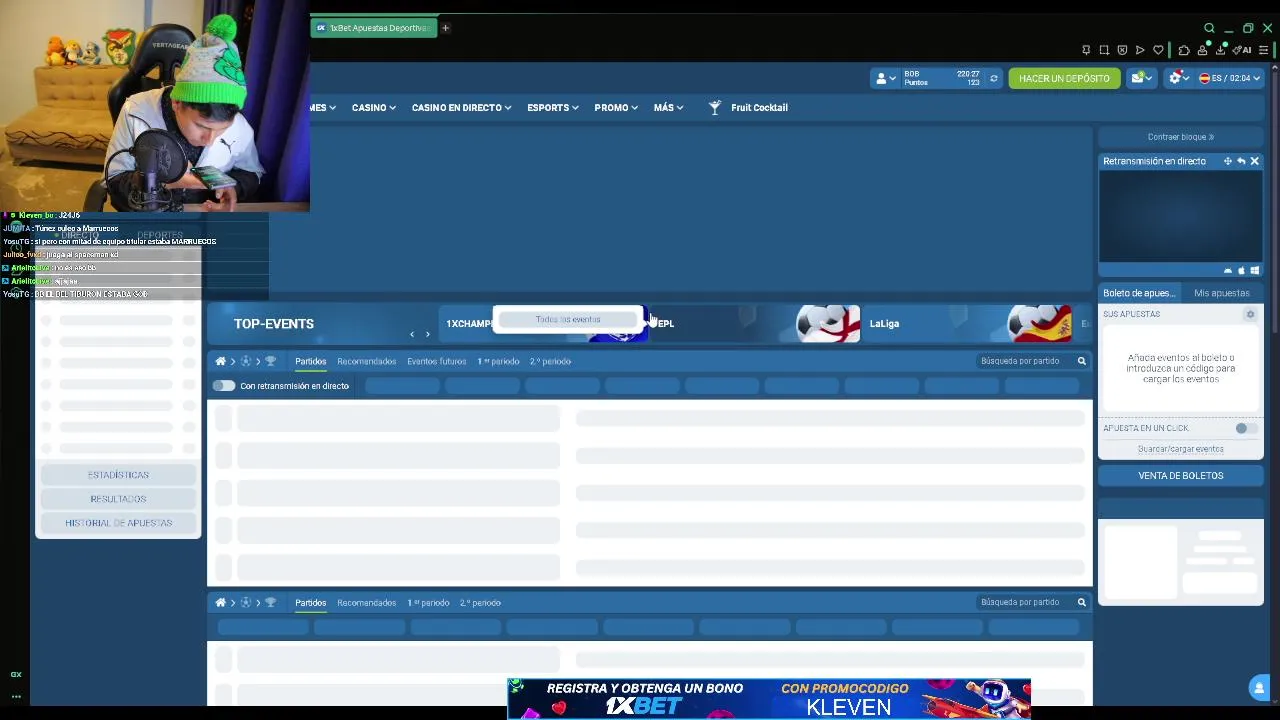Open the browser downloads icon
Screen dimensions: 1280x720
(x=1220, y=50)
